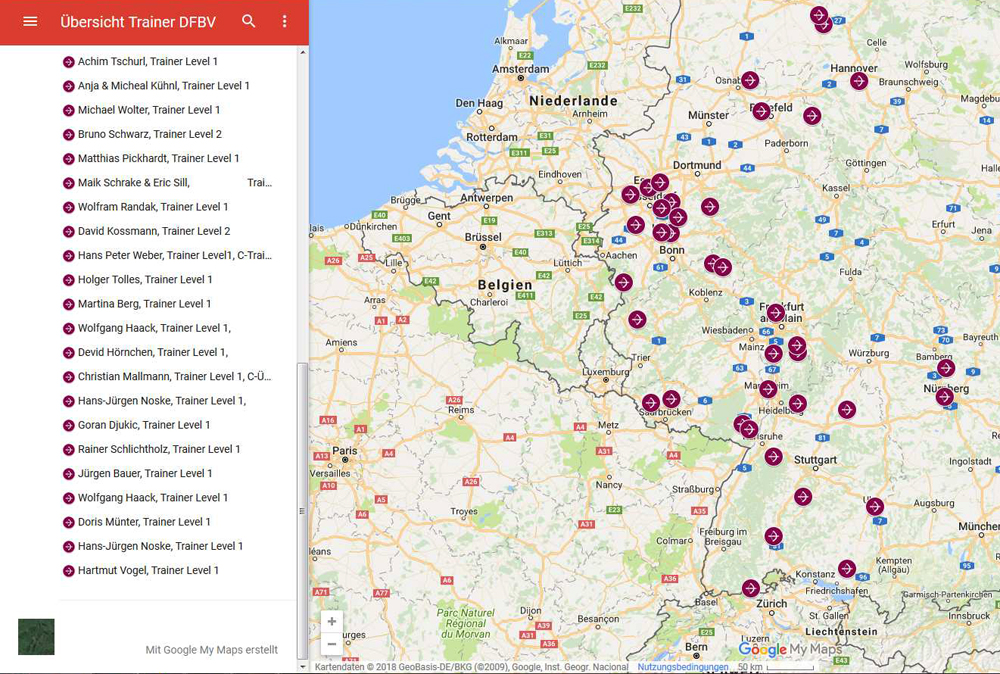Select Hartmut Vogel, Trainer Level 1
The height and width of the screenshot is (674, 1000).
click(x=148, y=570)
